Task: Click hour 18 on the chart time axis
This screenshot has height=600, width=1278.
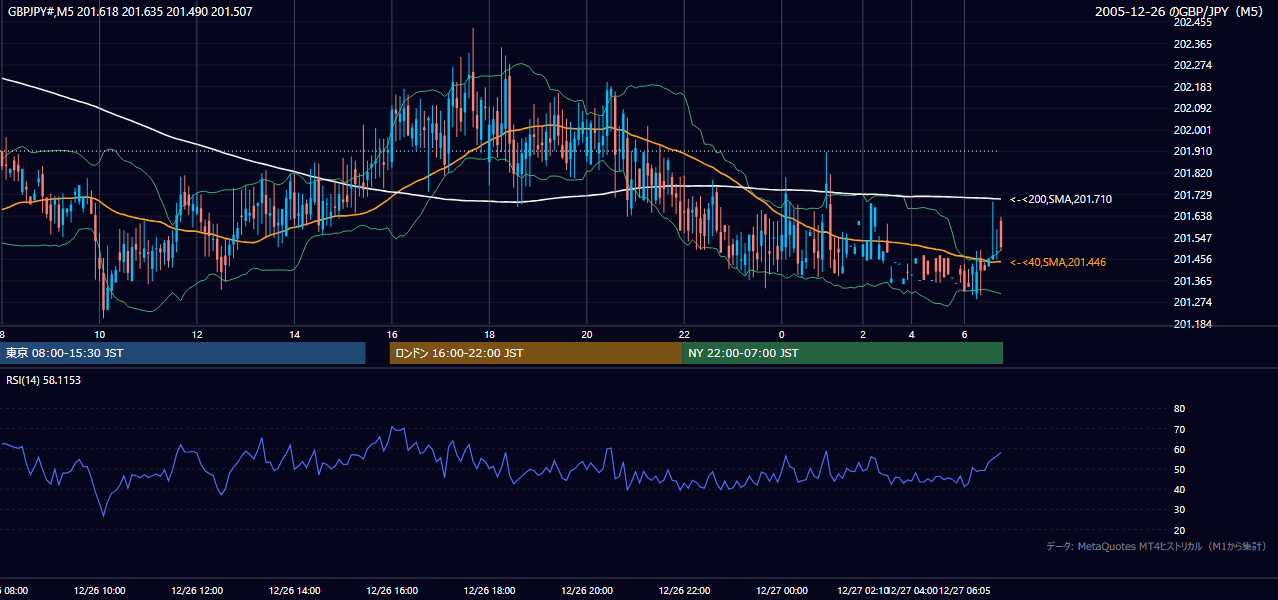Action: [489, 334]
